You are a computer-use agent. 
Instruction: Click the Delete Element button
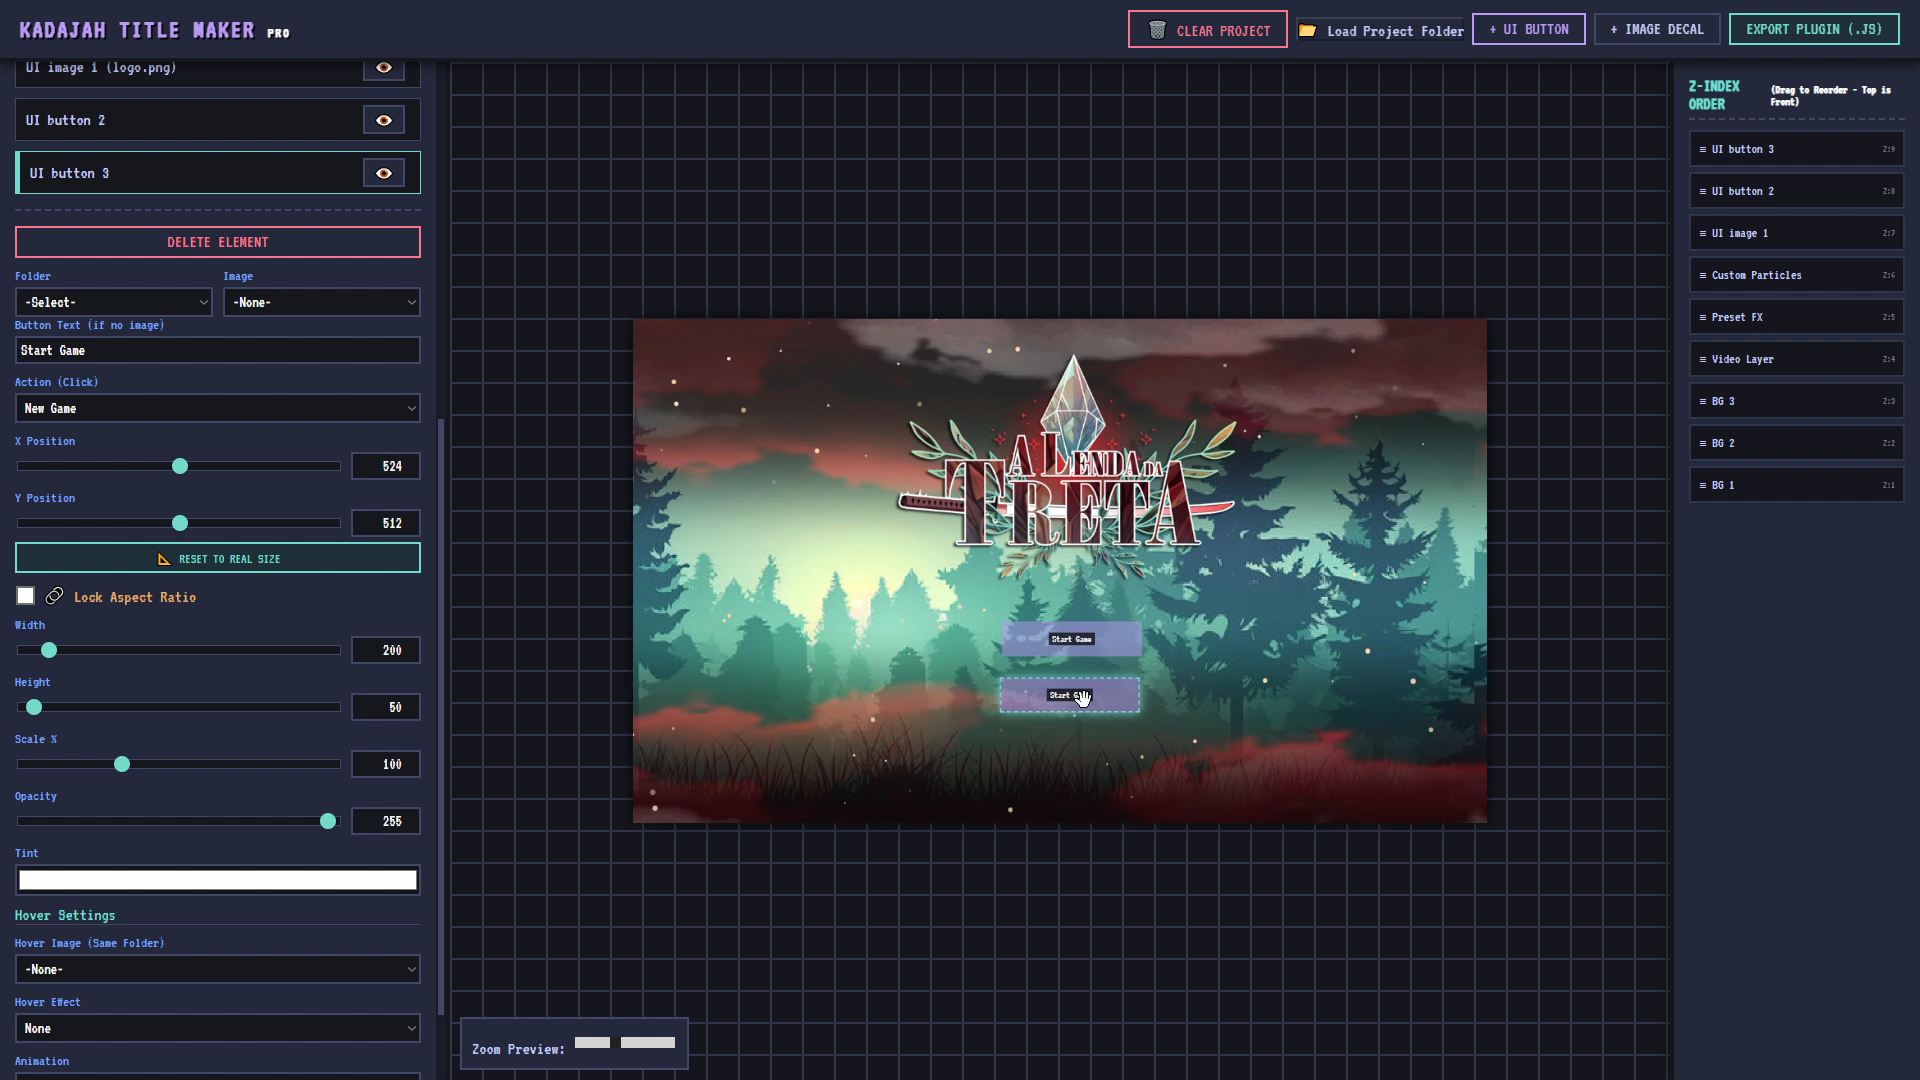click(x=217, y=242)
